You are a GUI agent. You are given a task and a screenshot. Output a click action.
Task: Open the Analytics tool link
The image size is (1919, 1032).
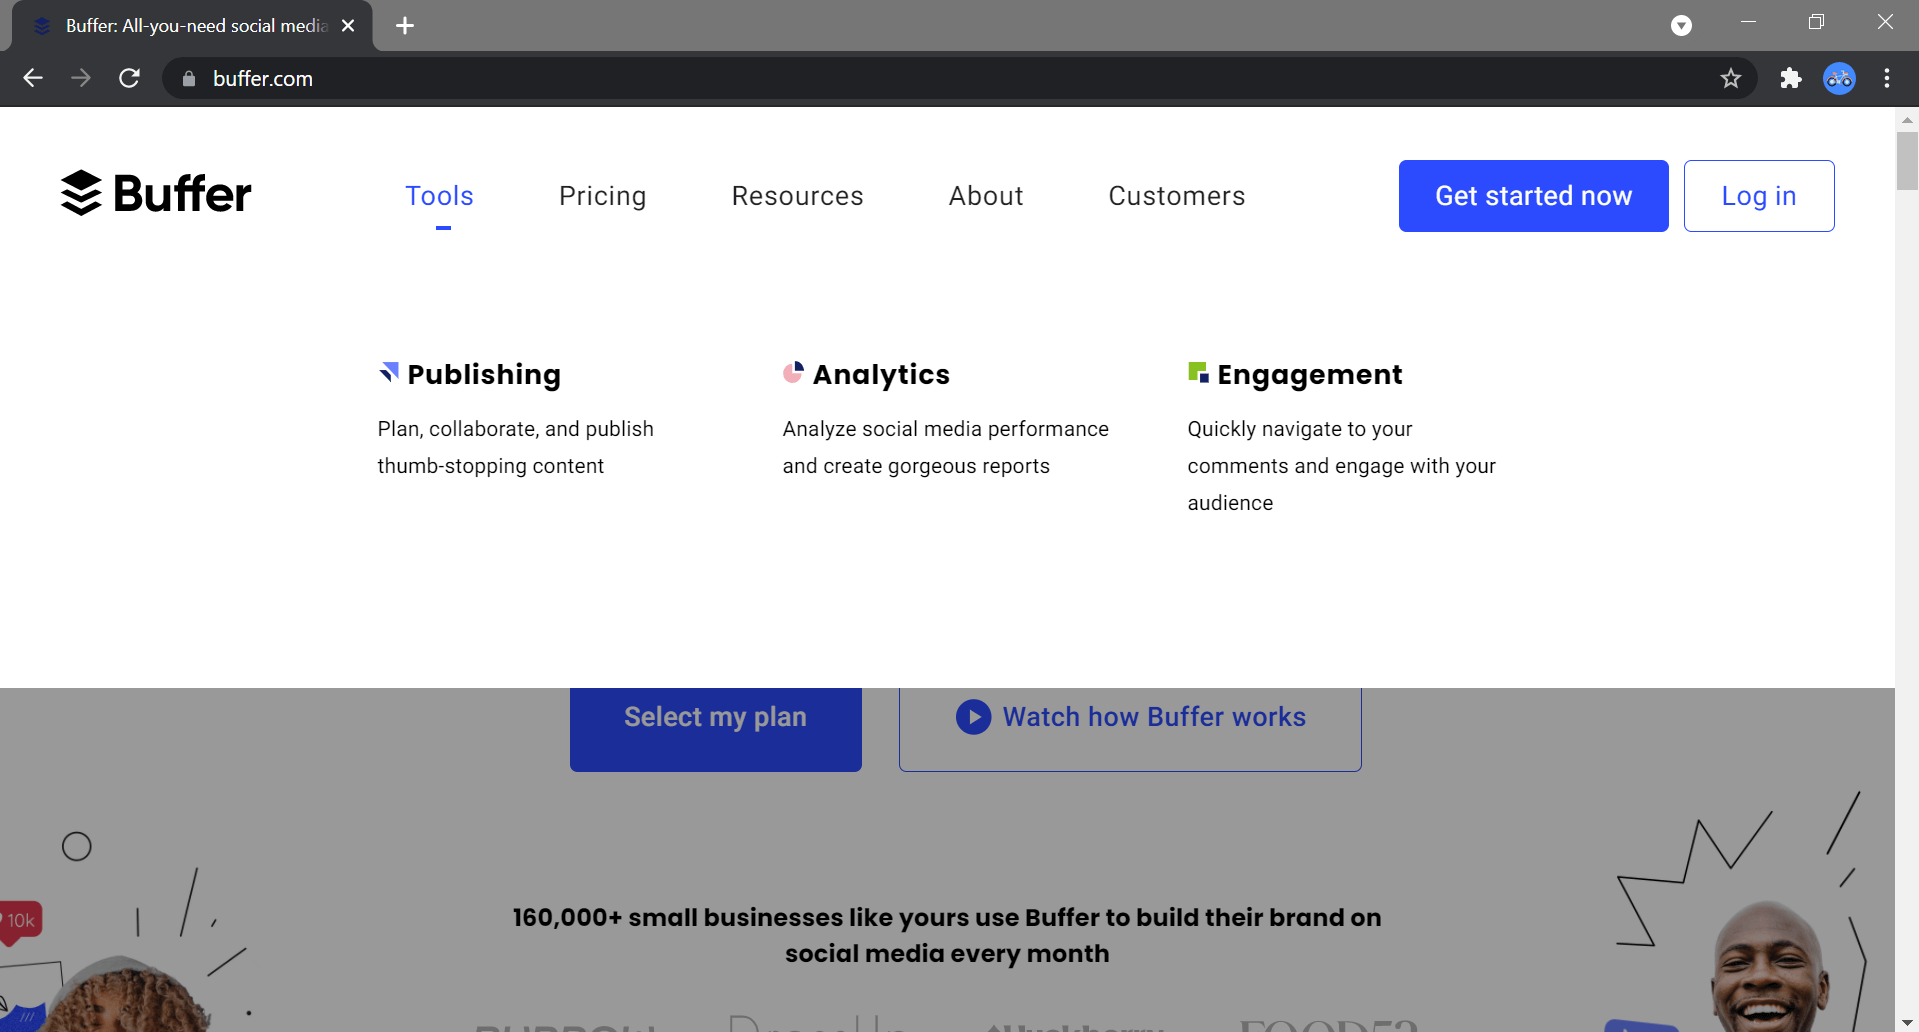[881, 374]
